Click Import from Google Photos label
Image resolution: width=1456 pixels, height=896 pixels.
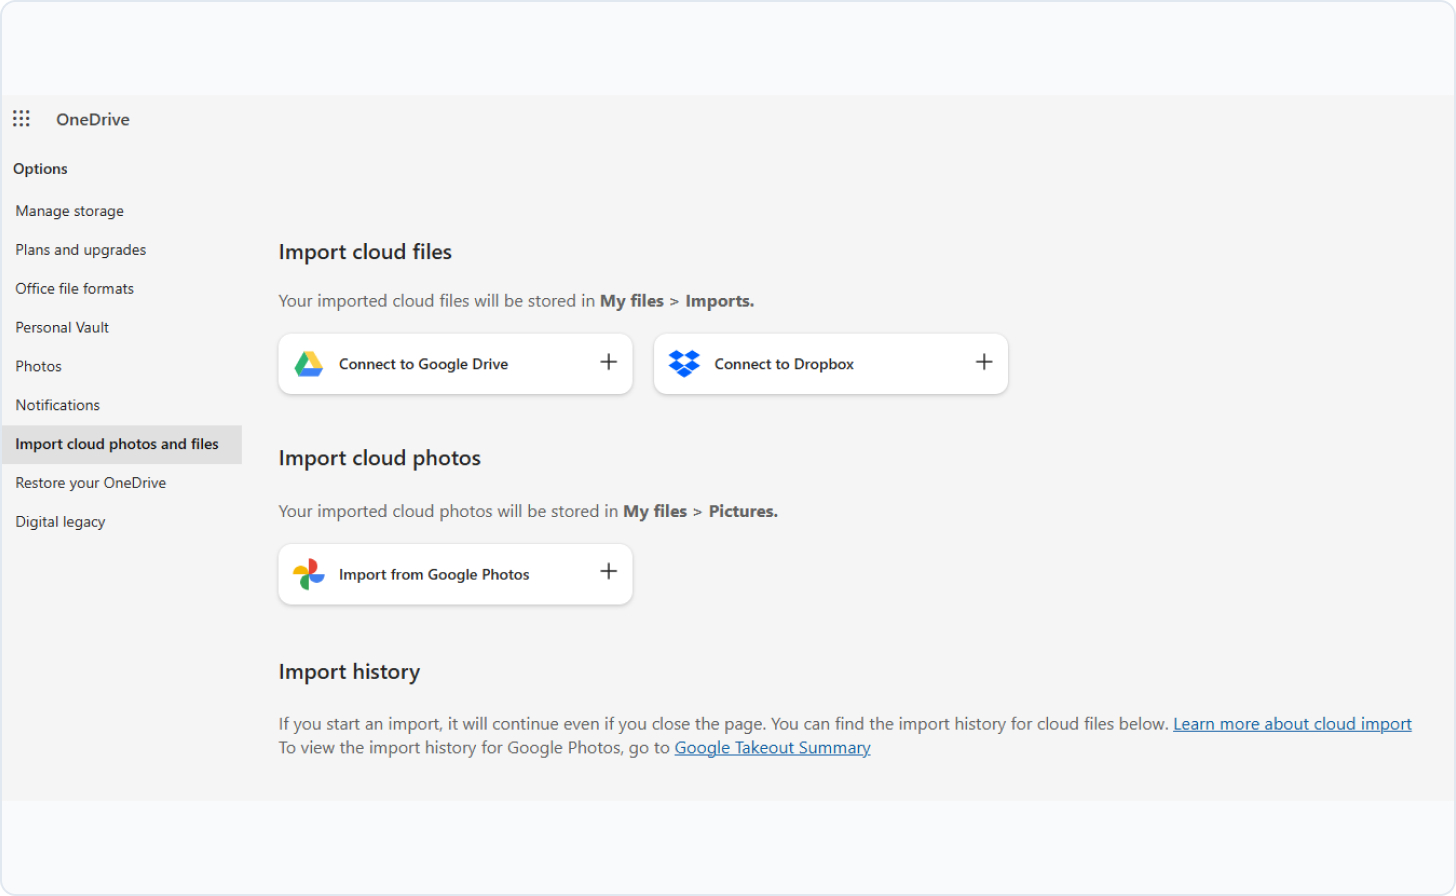434,574
